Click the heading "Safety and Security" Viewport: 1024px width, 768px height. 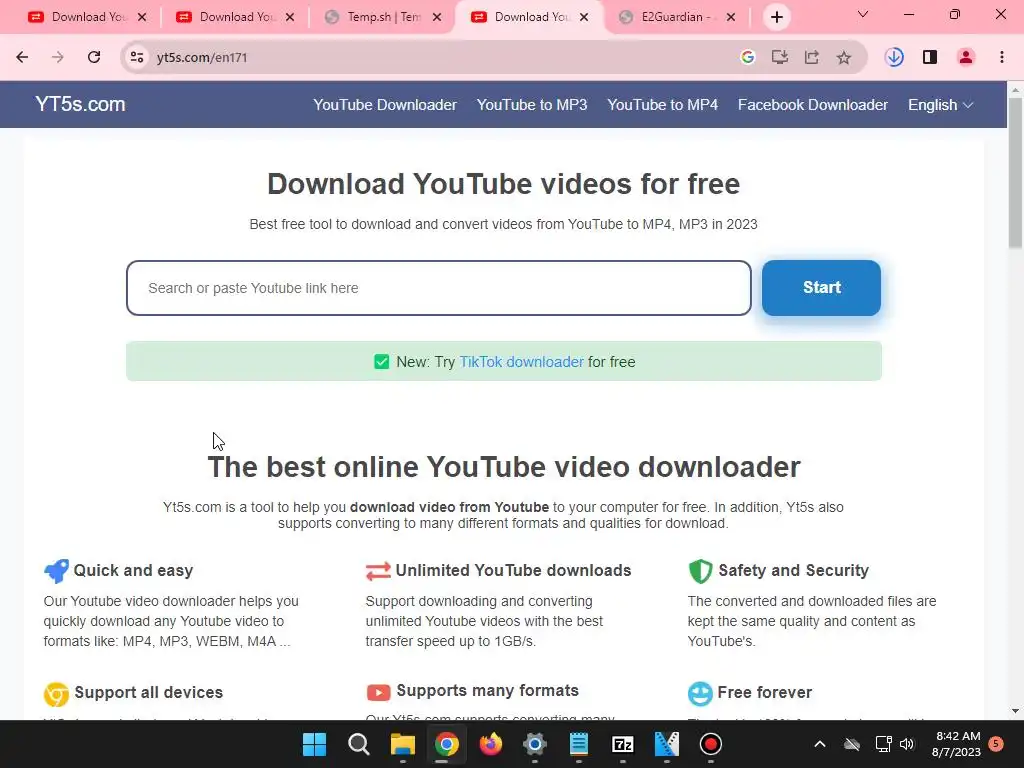click(793, 571)
